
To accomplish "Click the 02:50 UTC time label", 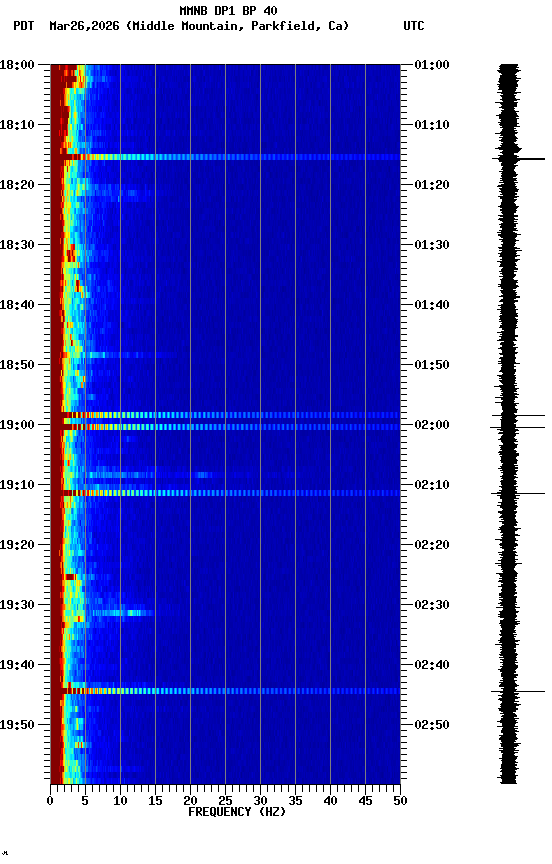I will coord(432,726).
